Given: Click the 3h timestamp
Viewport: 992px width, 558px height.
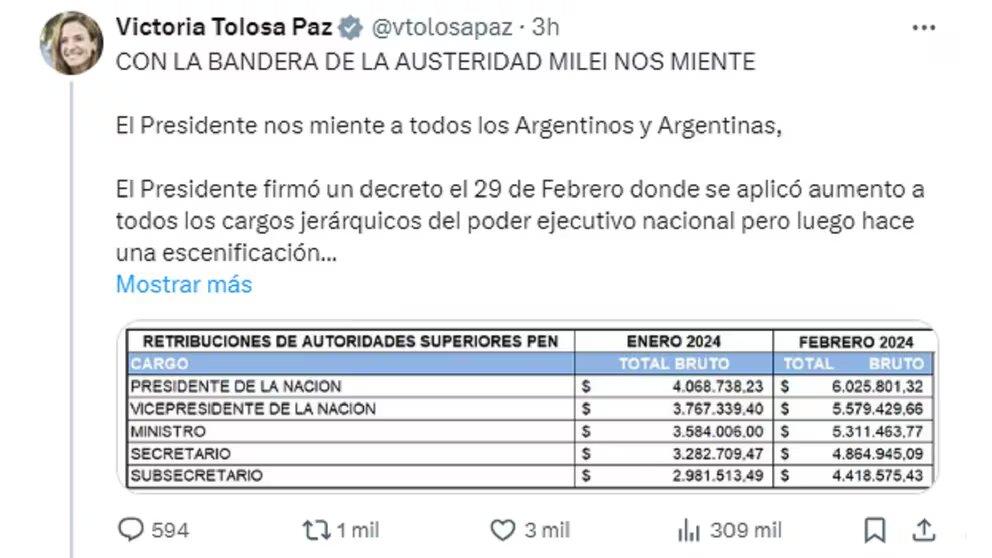Looking at the screenshot, I should click(545, 27).
